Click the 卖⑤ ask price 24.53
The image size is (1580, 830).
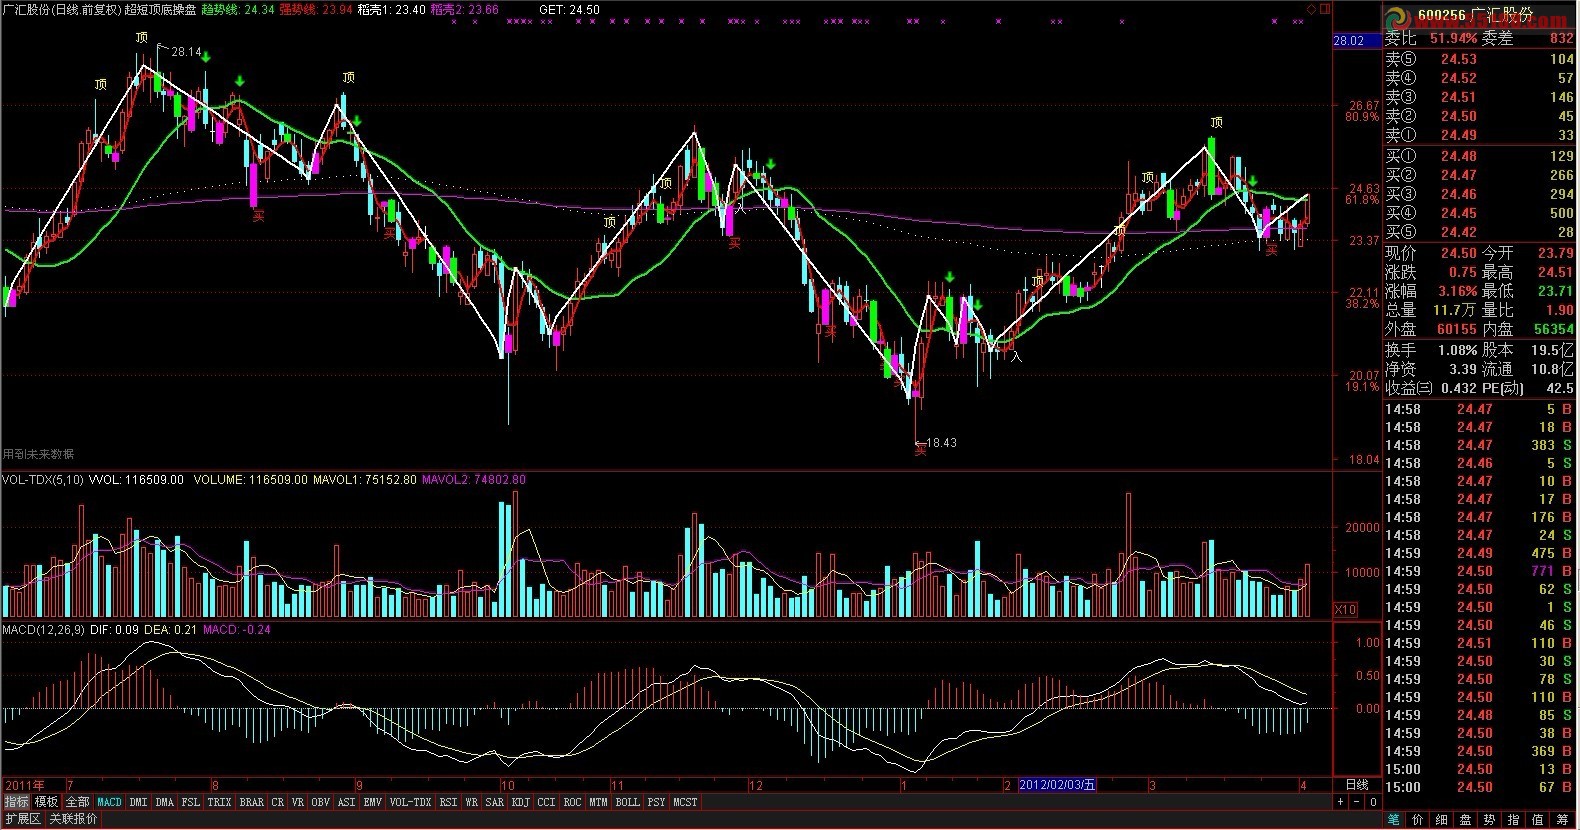click(x=1458, y=60)
